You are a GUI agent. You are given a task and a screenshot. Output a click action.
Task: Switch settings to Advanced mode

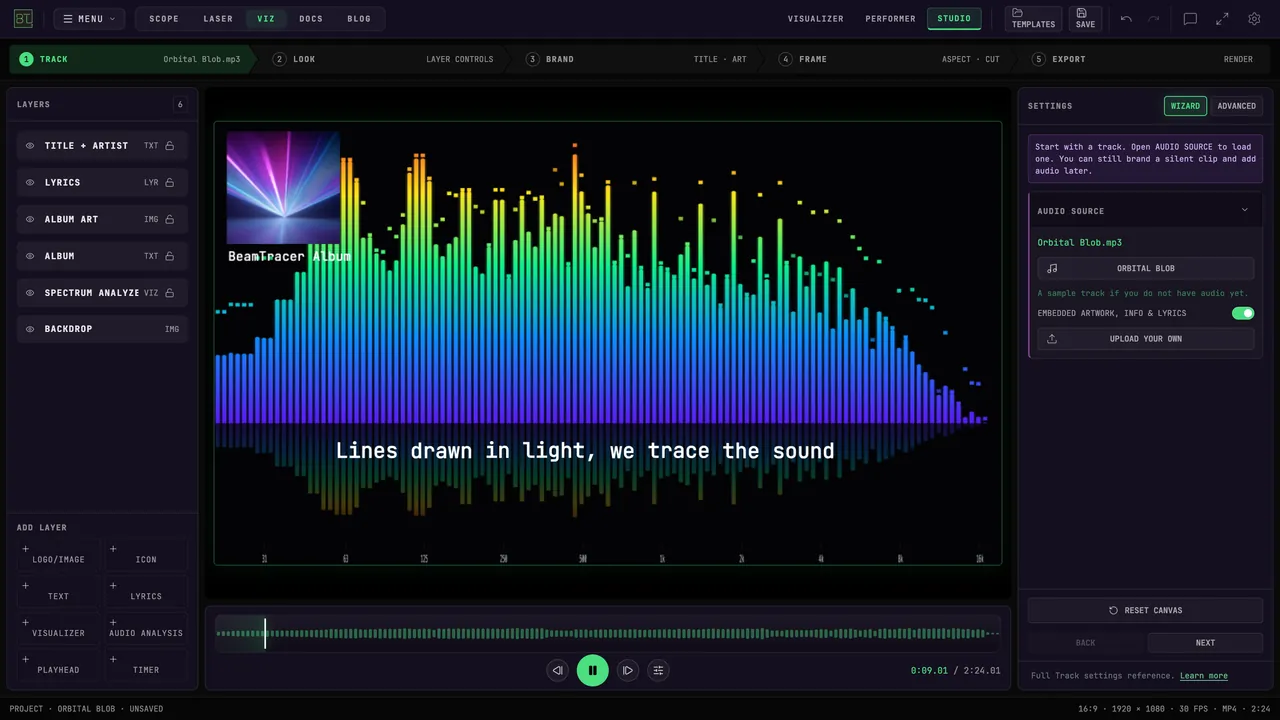click(1236, 106)
